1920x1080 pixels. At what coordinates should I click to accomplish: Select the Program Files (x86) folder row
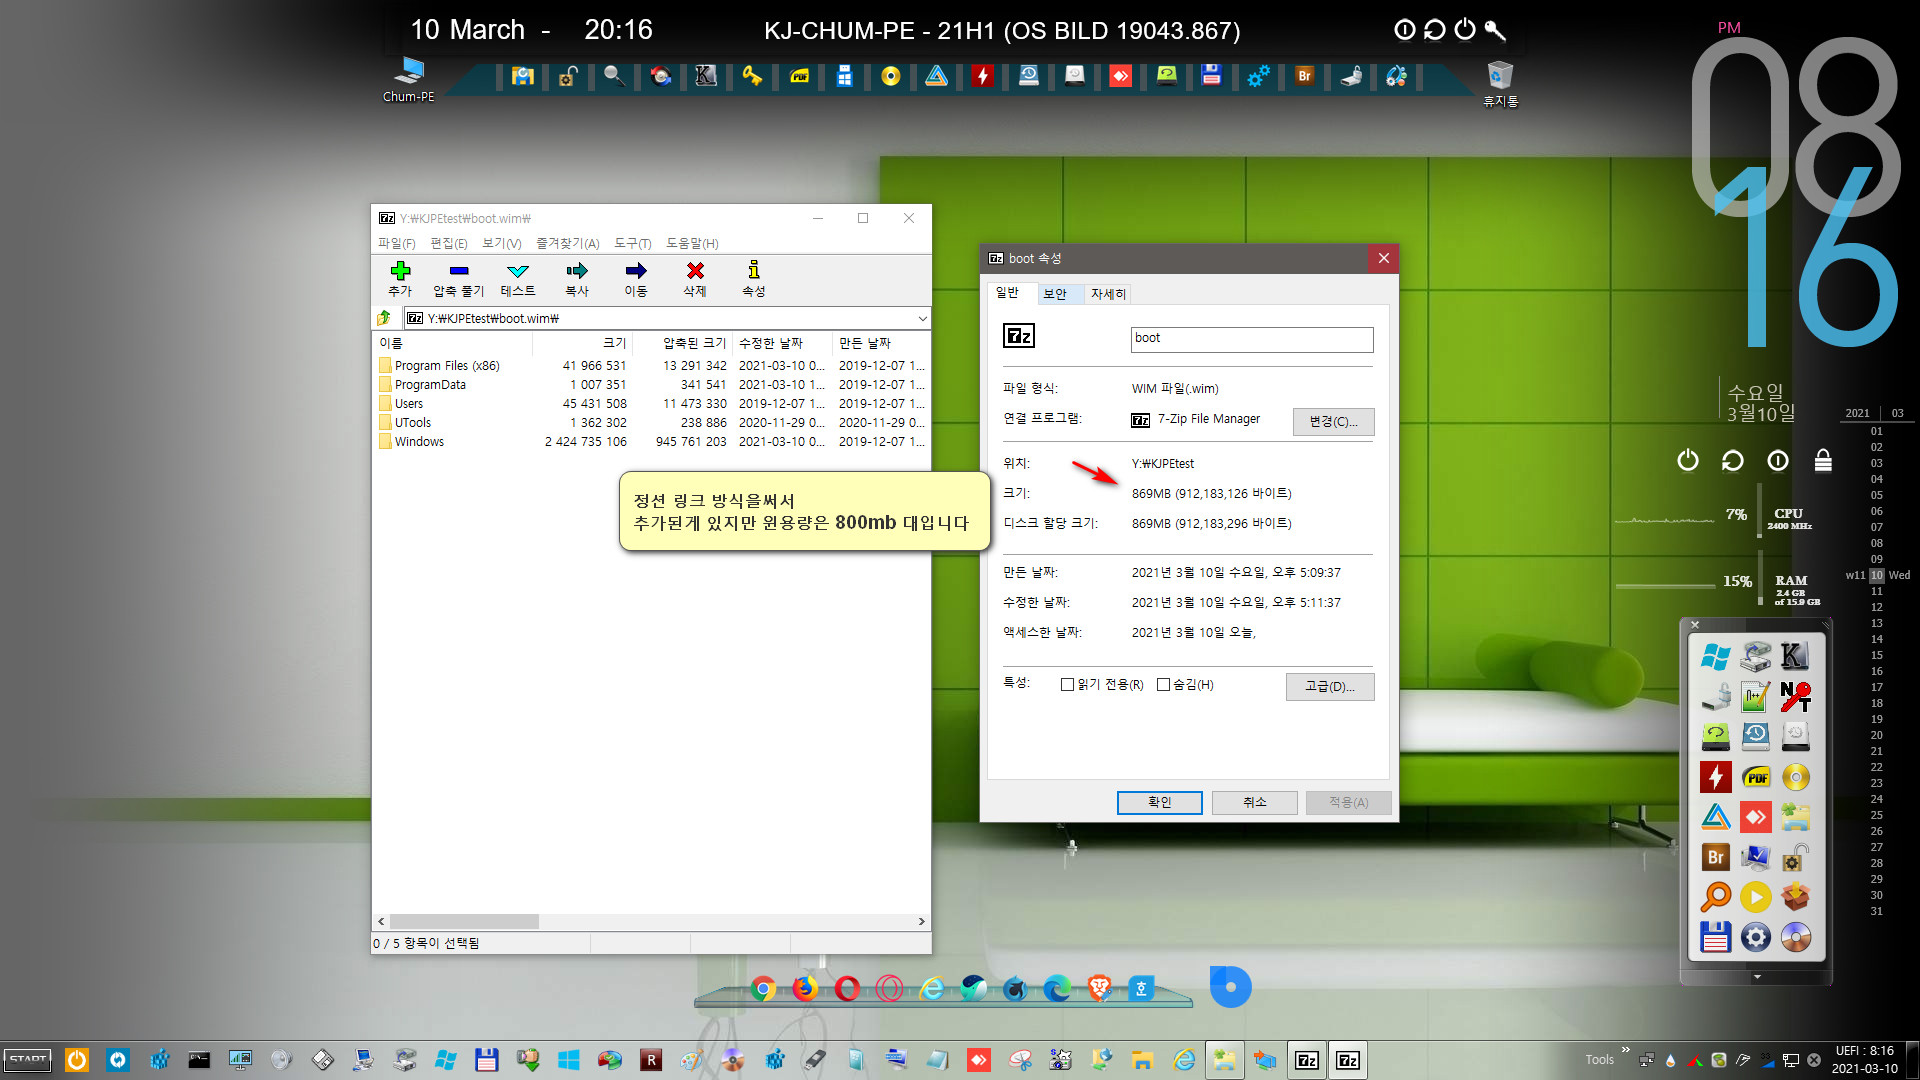coord(650,366)
